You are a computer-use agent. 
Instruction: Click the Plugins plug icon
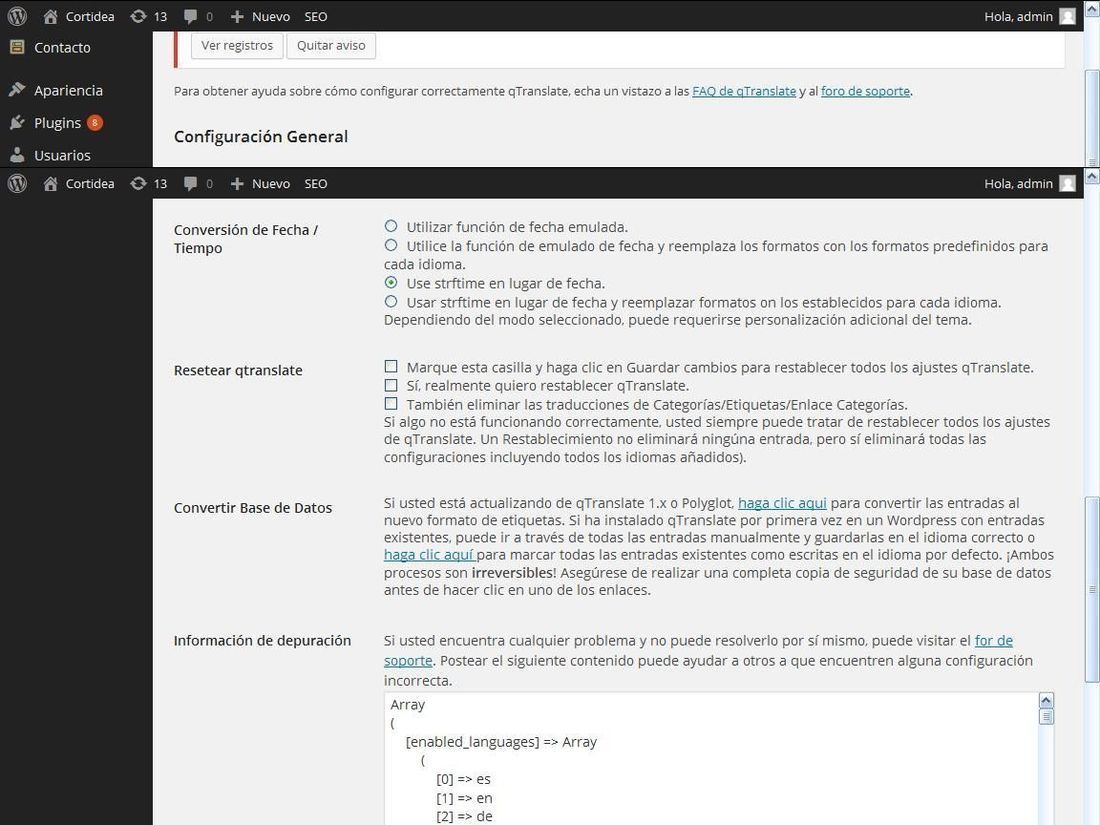[17, 123]
